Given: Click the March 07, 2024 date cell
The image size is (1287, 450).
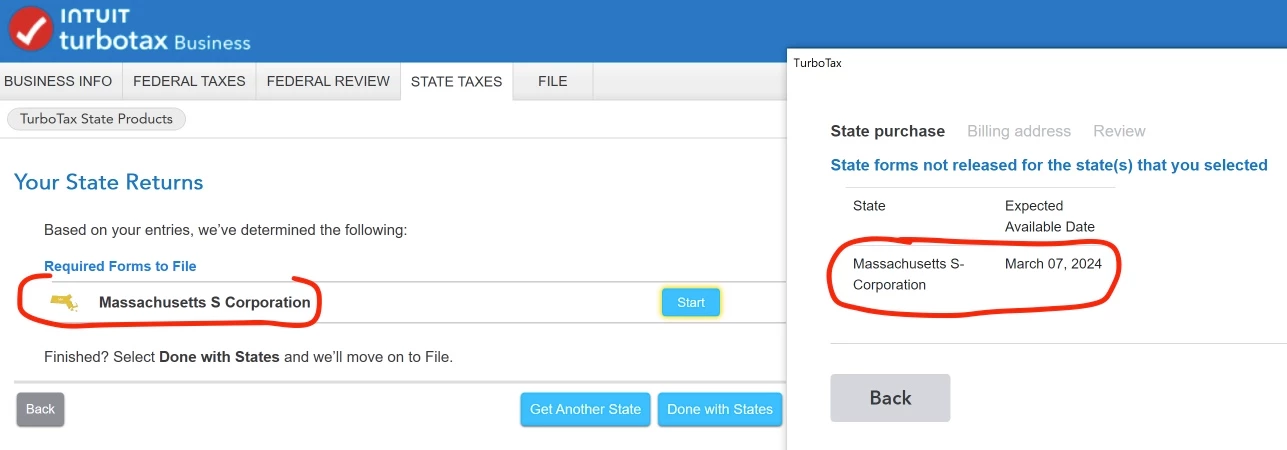Looking at the screenshot, I should click(1053, 264).
